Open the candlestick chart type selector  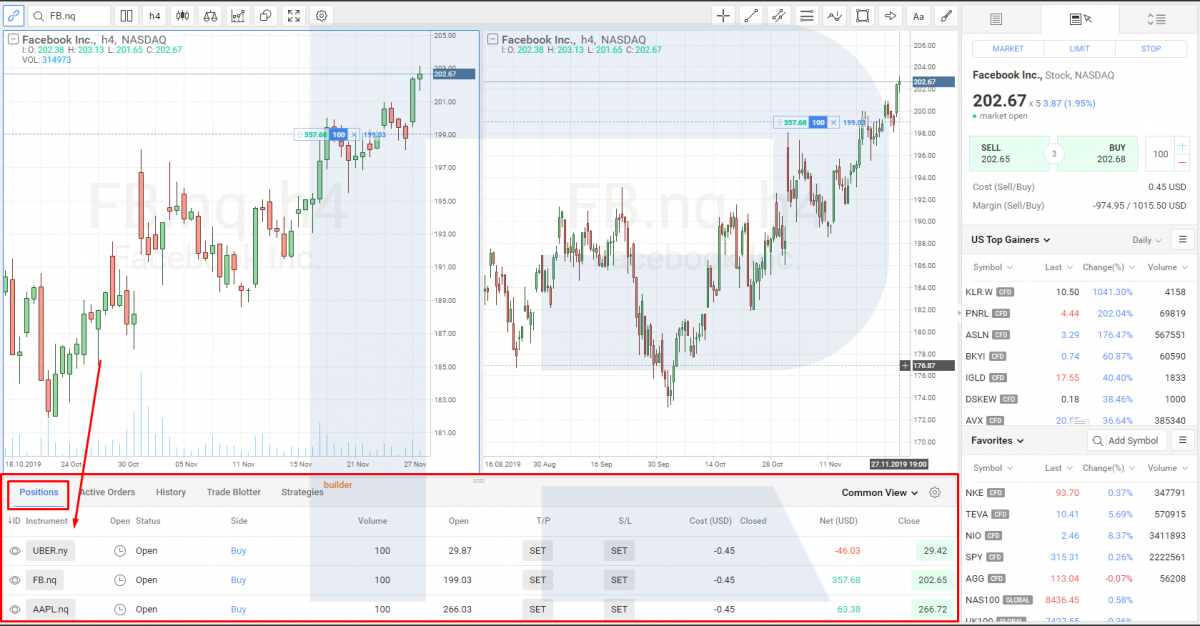point(182,16)
